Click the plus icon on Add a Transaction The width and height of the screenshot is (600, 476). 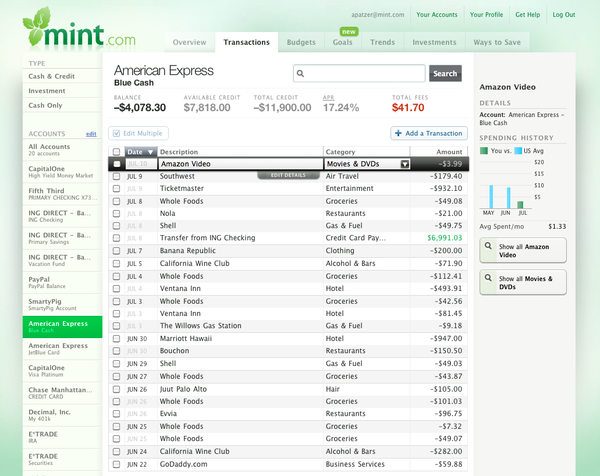pyautogui.click(x=398, y=133)
